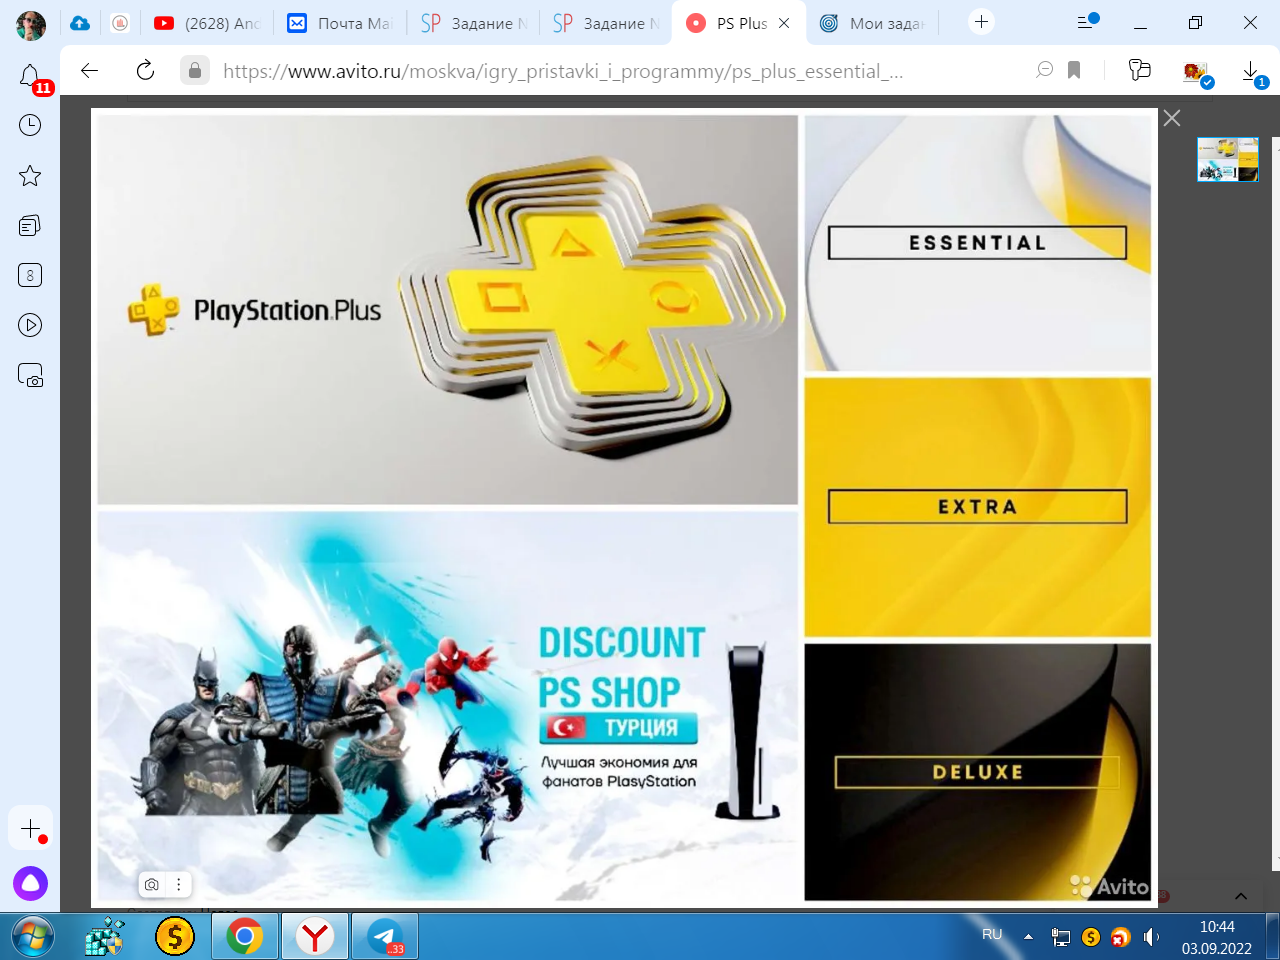Open Yandex Browser main menu icon
Screen dimensions: 1280x960
coord(1087,22)
